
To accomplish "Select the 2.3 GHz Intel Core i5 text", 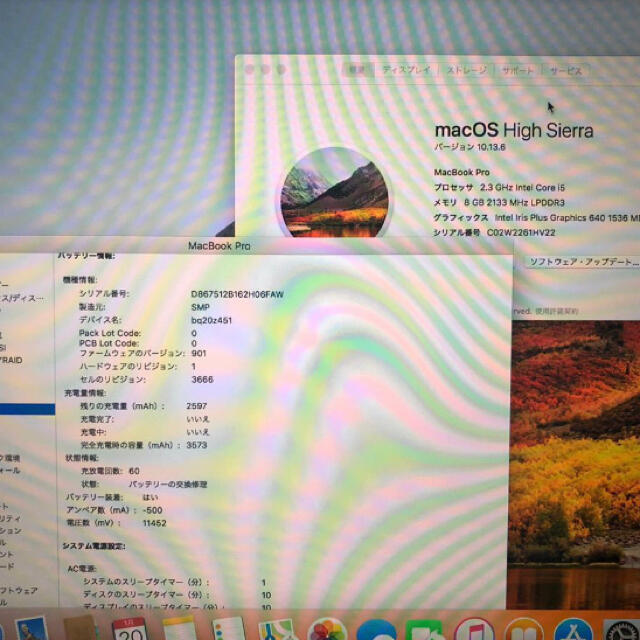I will [522, 187].
